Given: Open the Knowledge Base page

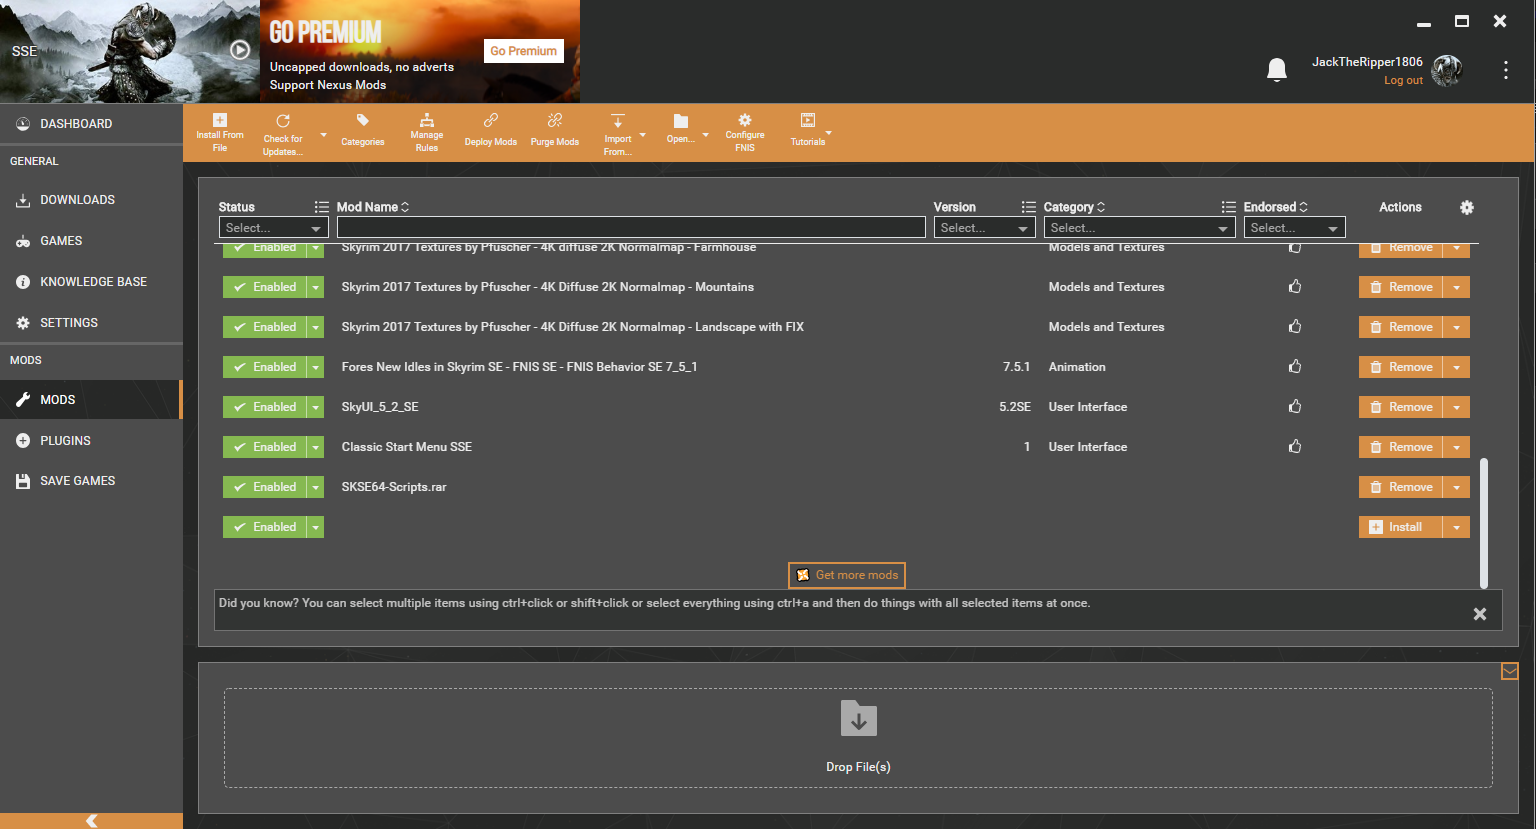Looking at the screenshot, I should tap(91, 282).
